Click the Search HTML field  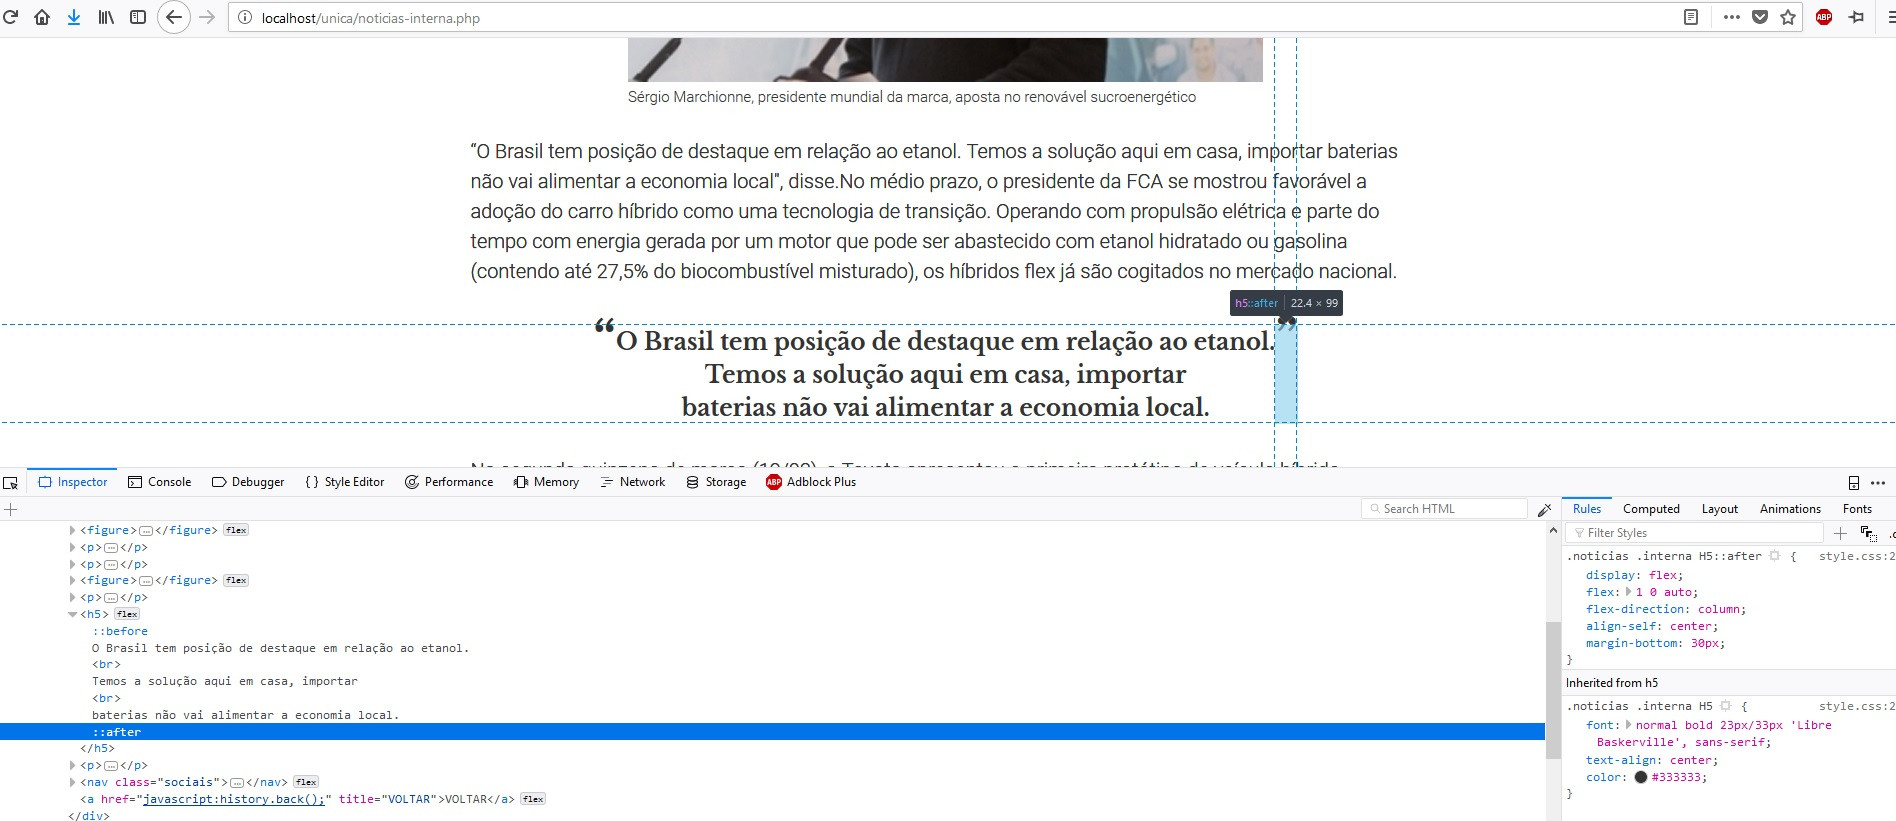[1444, 509]
